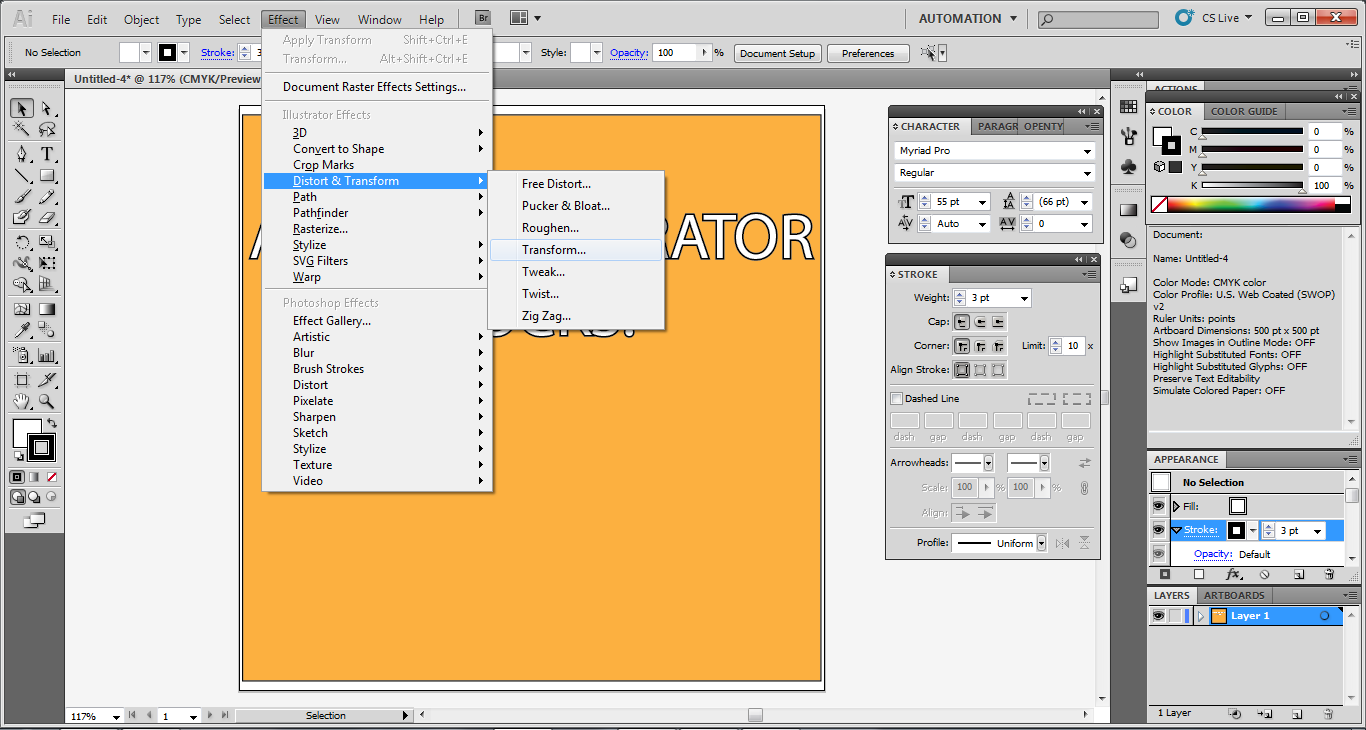Select the Direct Selection tool
The width and height of the screenshot is (1366, 730).
(46, 108)
